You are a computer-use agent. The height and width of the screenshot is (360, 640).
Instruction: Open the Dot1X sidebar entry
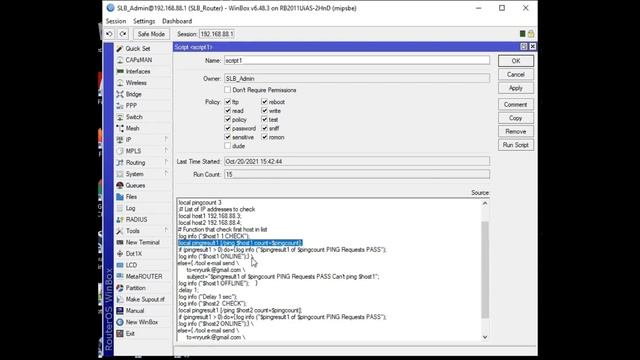tap(133, 254)
